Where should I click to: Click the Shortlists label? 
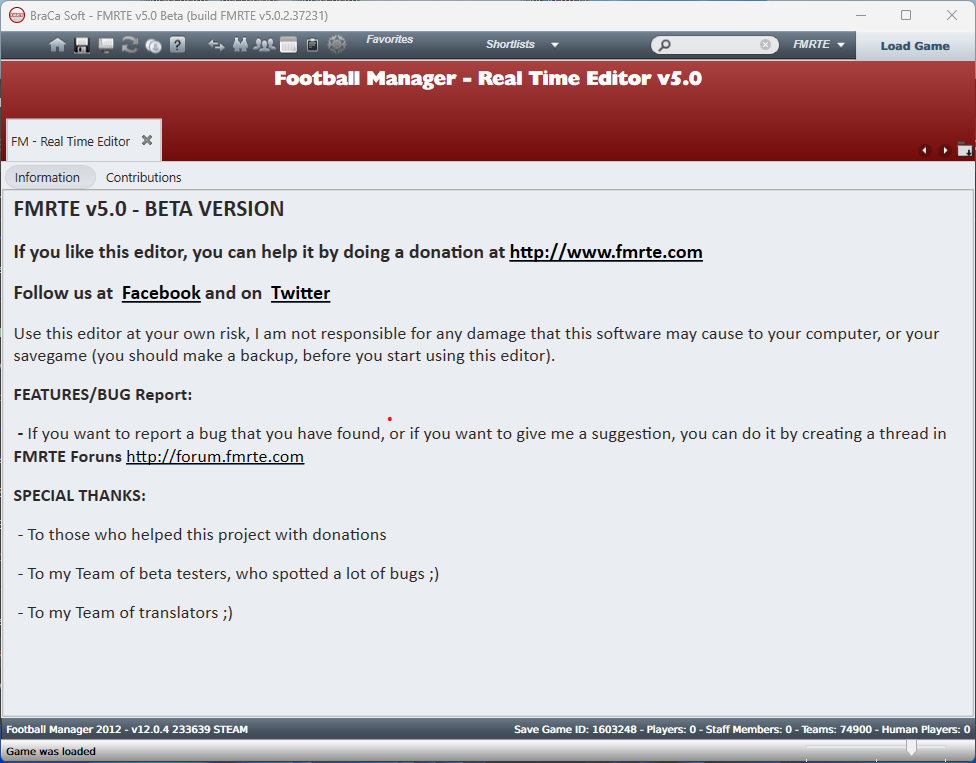coord(510,44)
